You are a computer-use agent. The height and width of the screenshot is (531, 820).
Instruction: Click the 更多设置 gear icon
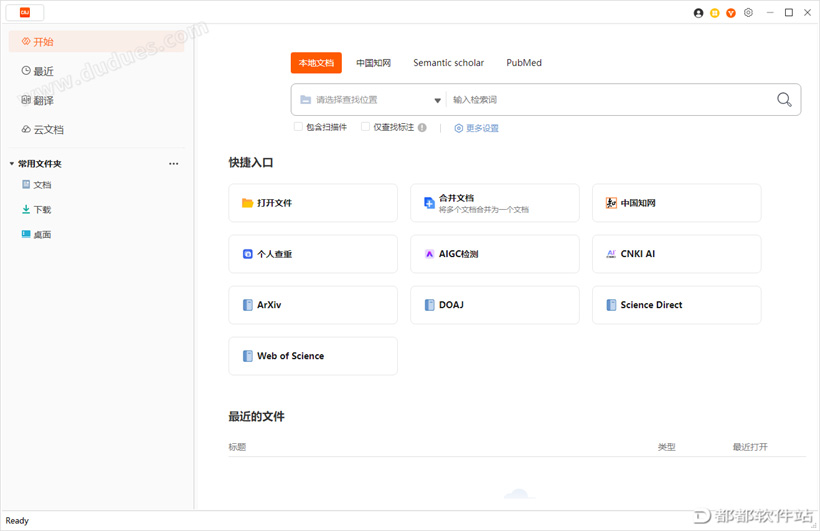pyautogui.click(x=458, y=128)
